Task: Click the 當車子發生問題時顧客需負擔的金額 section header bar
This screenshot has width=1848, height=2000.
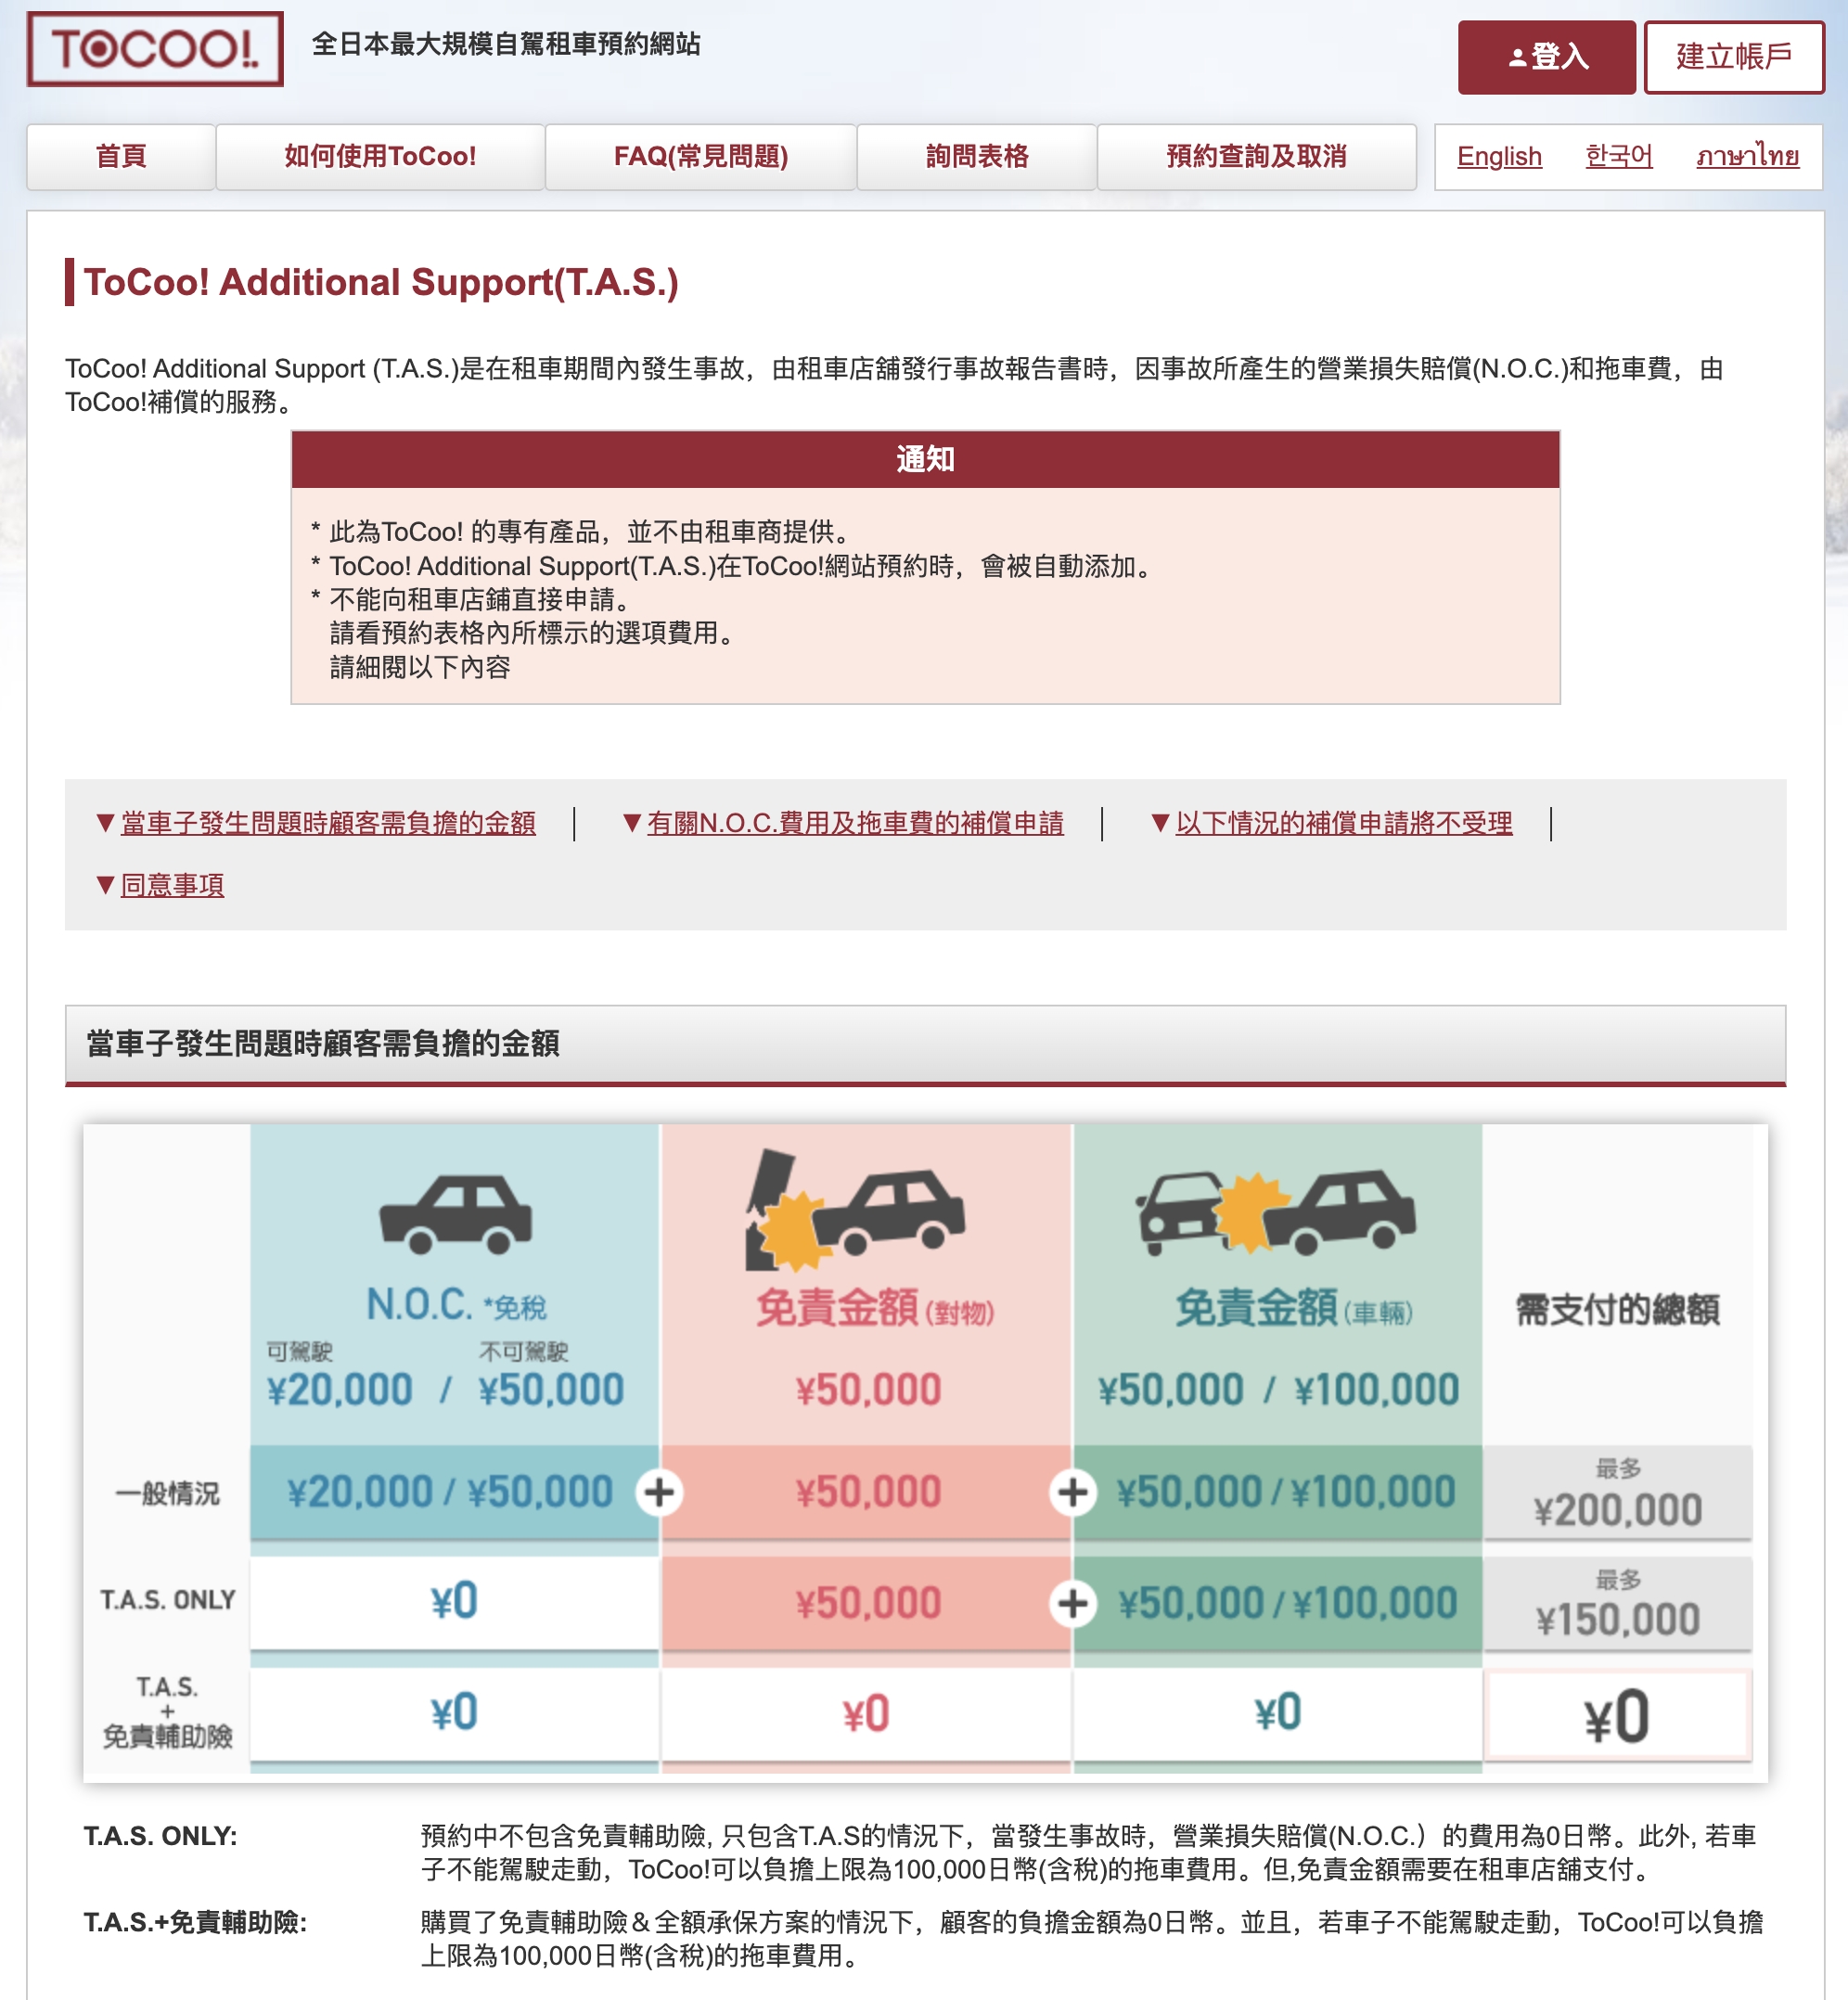Action: 925,1044
